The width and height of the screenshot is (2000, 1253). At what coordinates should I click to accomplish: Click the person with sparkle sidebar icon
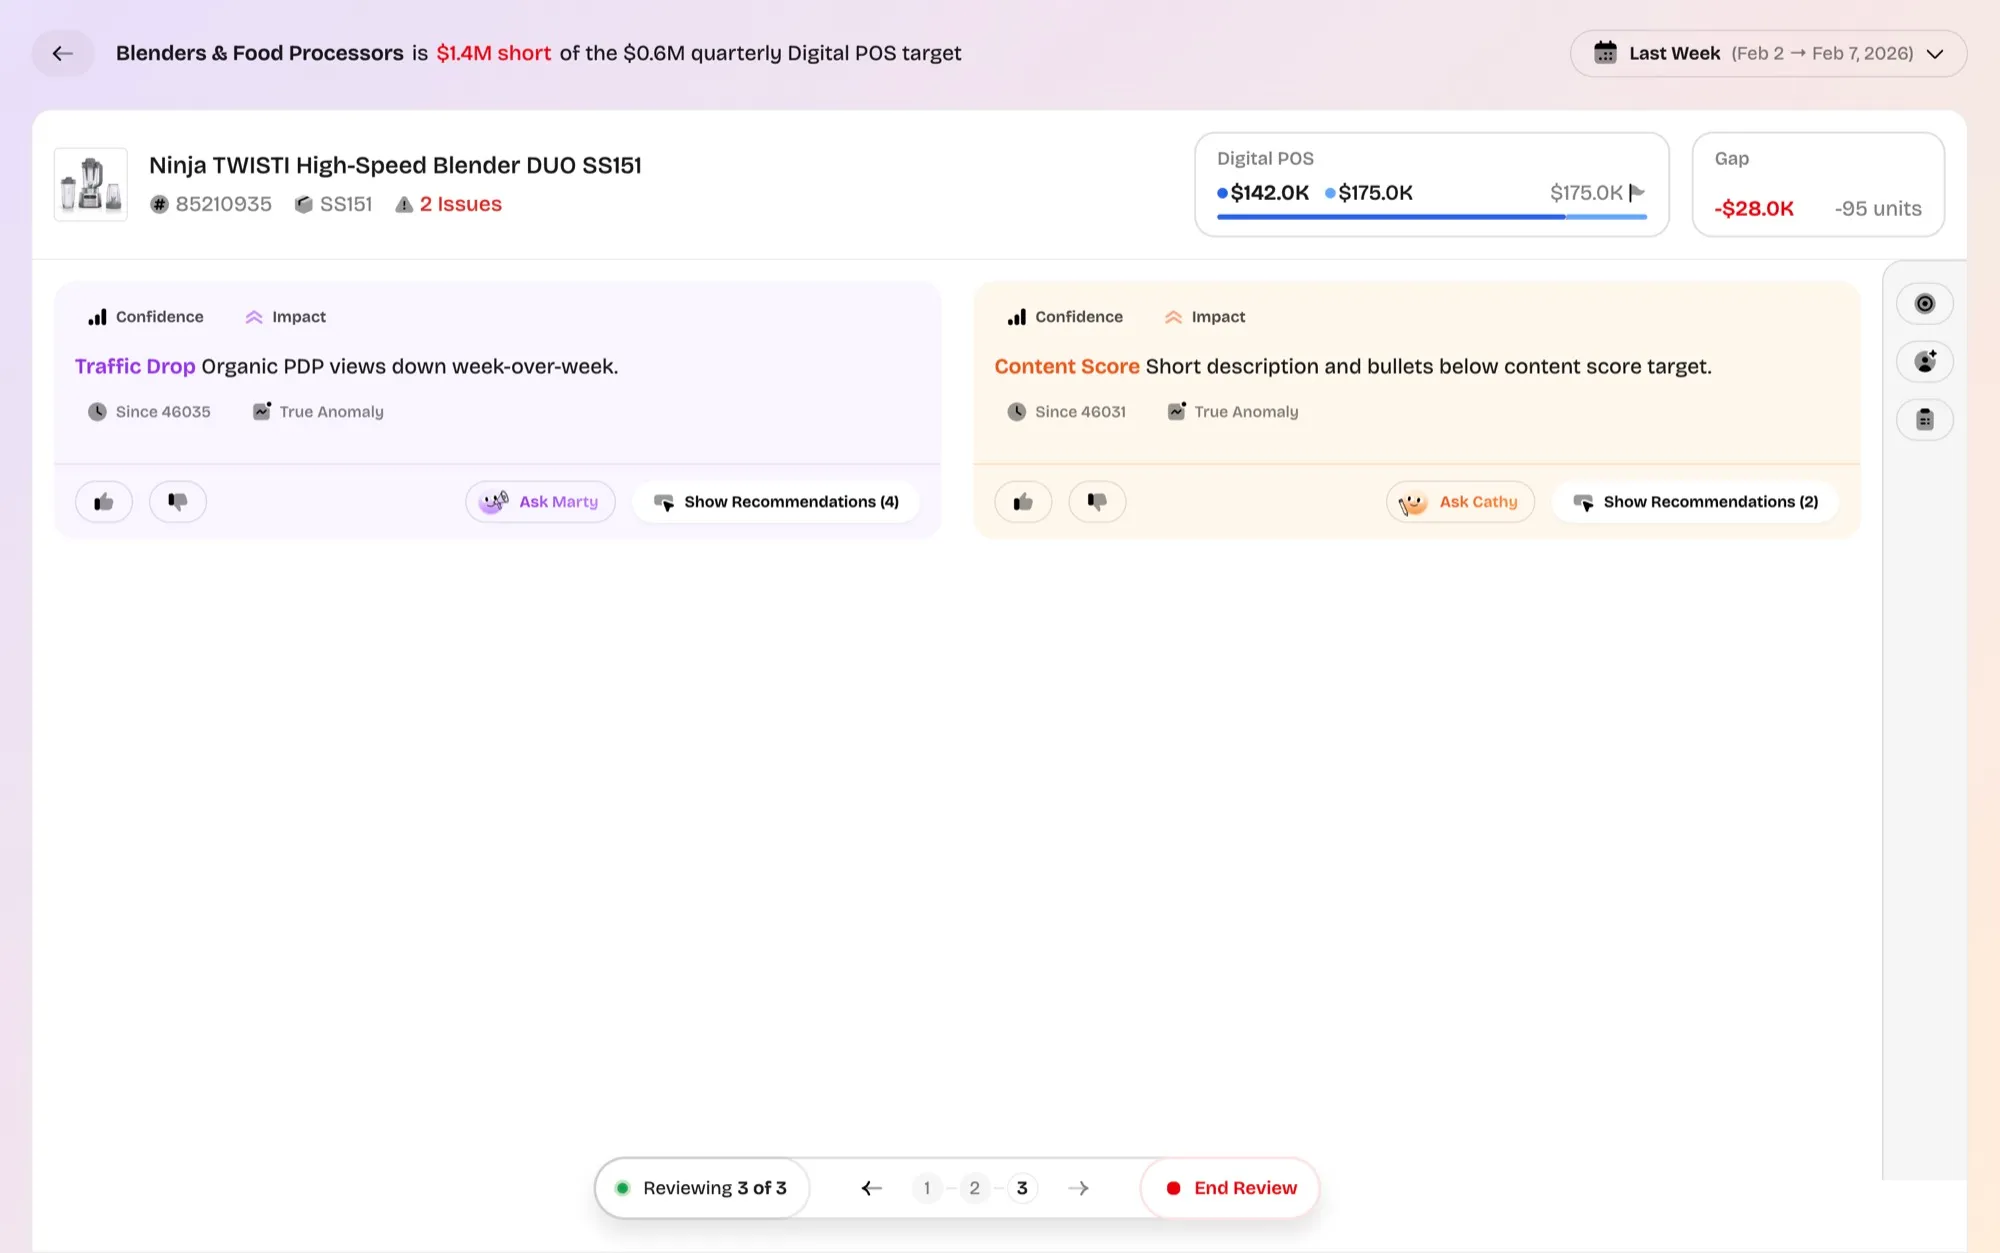click(x=1925, y=362)
